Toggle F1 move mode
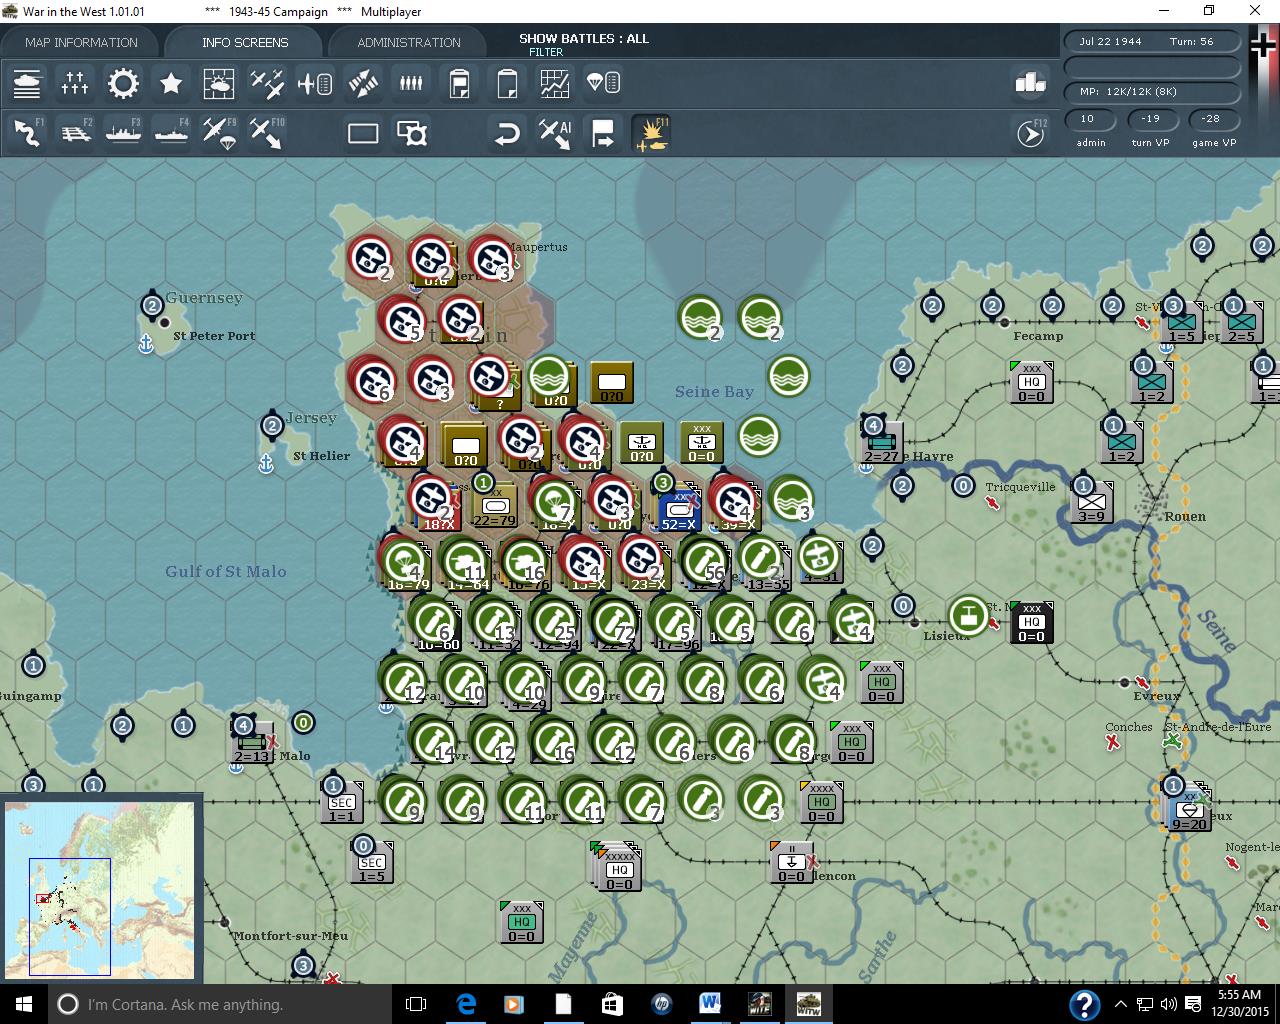This screenshot has width=1280, height=1024. (x=27, y=133)
